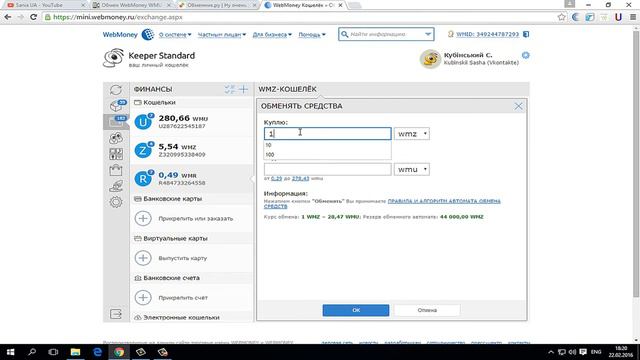Select the WMZ wallet Z icon
The image size is (640, 360).
pos(143,150)
